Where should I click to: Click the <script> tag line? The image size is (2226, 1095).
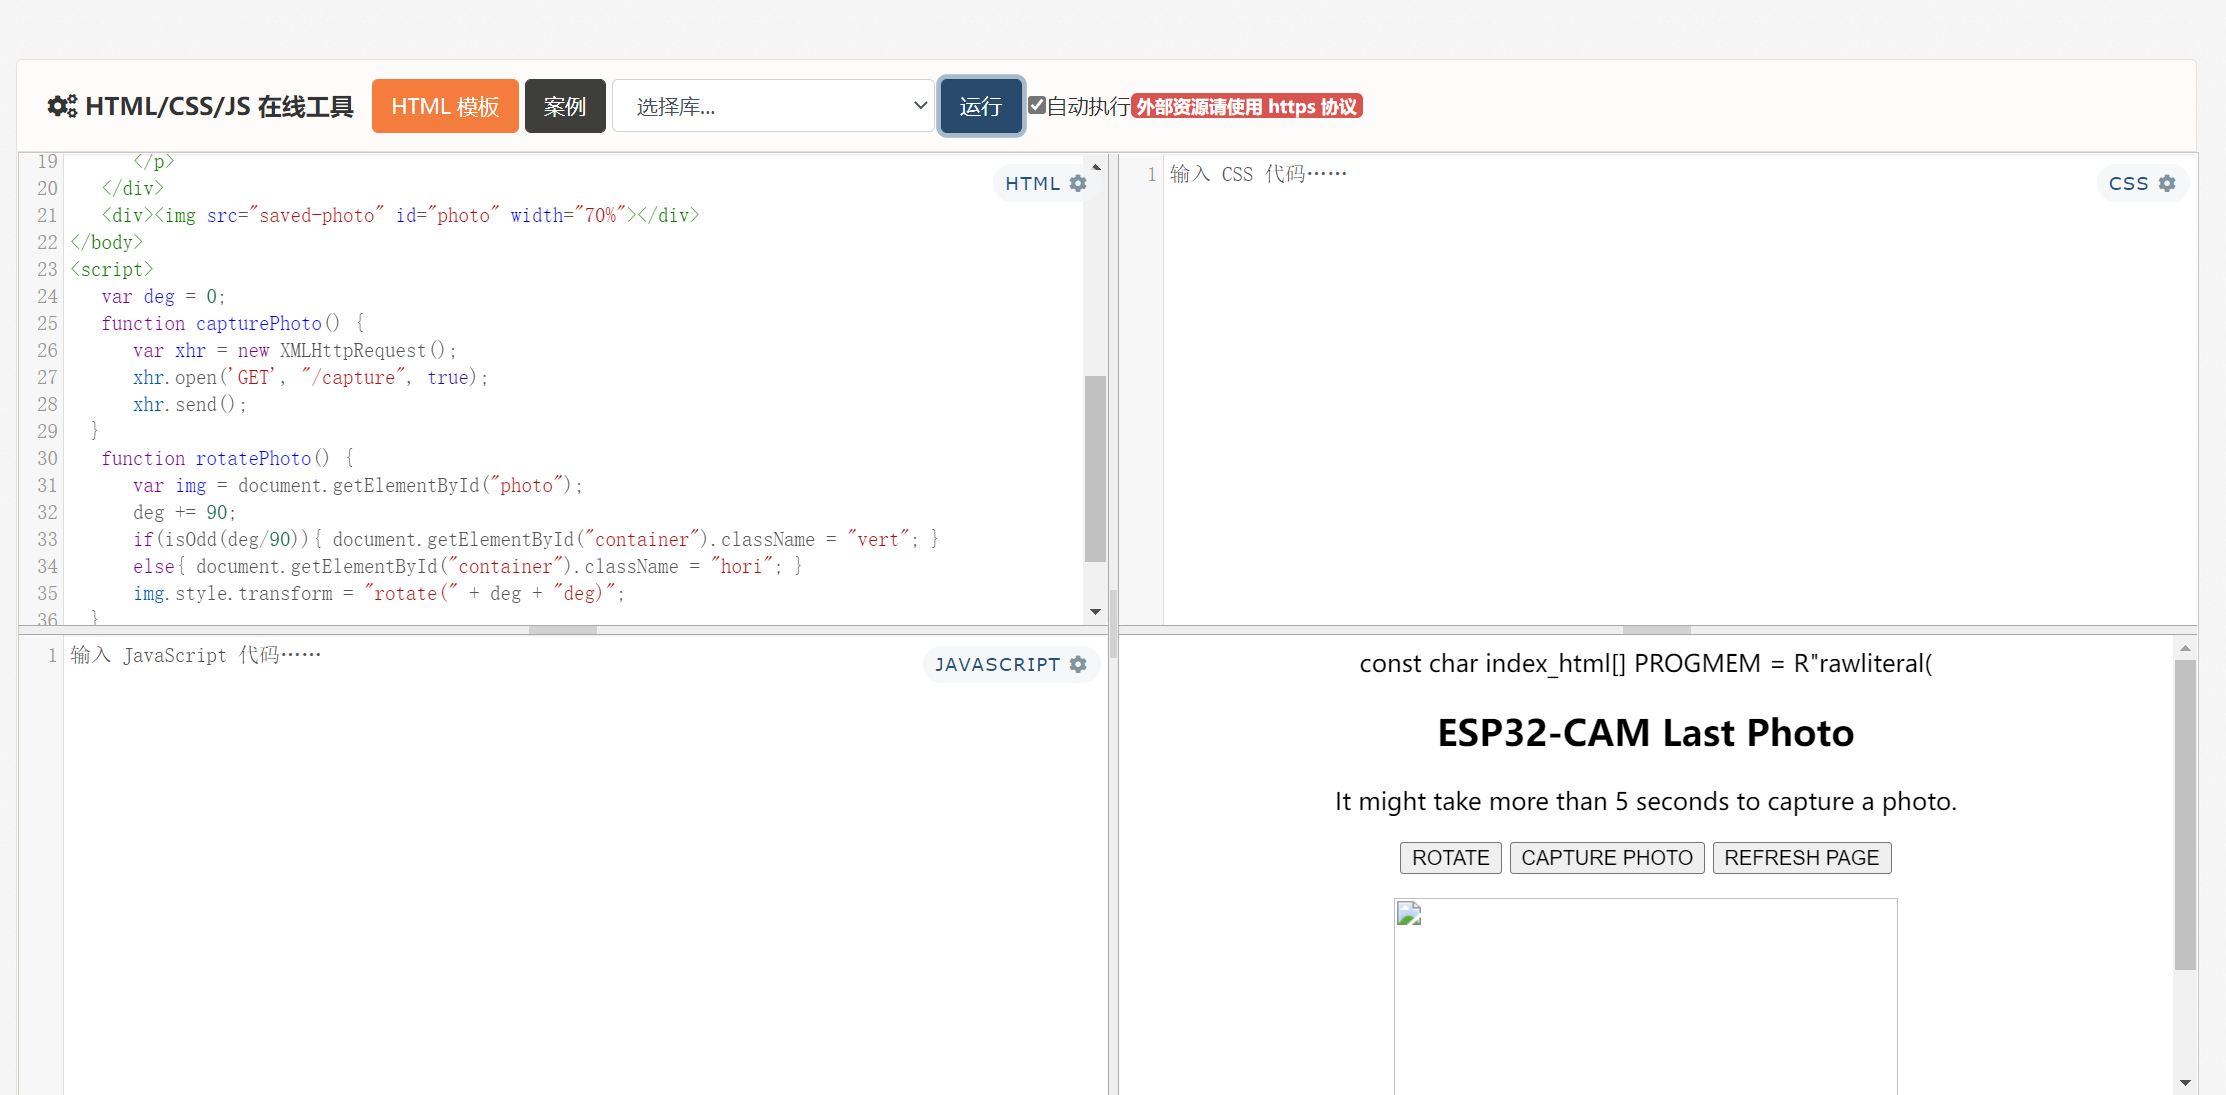[x=111, y=270]
